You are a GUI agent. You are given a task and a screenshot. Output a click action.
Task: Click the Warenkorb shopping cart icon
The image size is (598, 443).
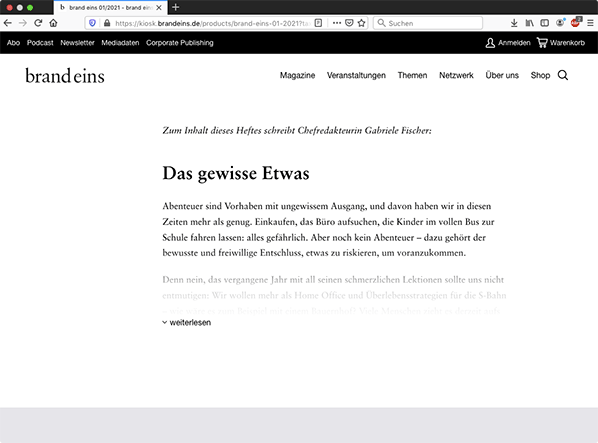[x=542, y=43]
